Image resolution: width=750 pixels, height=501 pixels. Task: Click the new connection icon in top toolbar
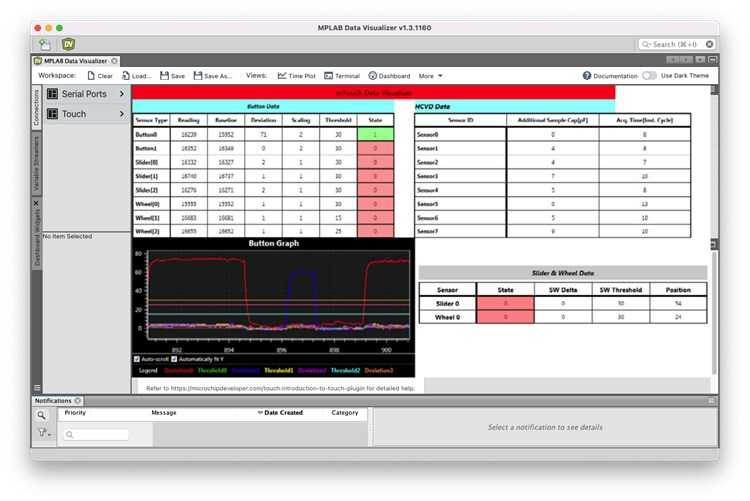pos(44,45)
